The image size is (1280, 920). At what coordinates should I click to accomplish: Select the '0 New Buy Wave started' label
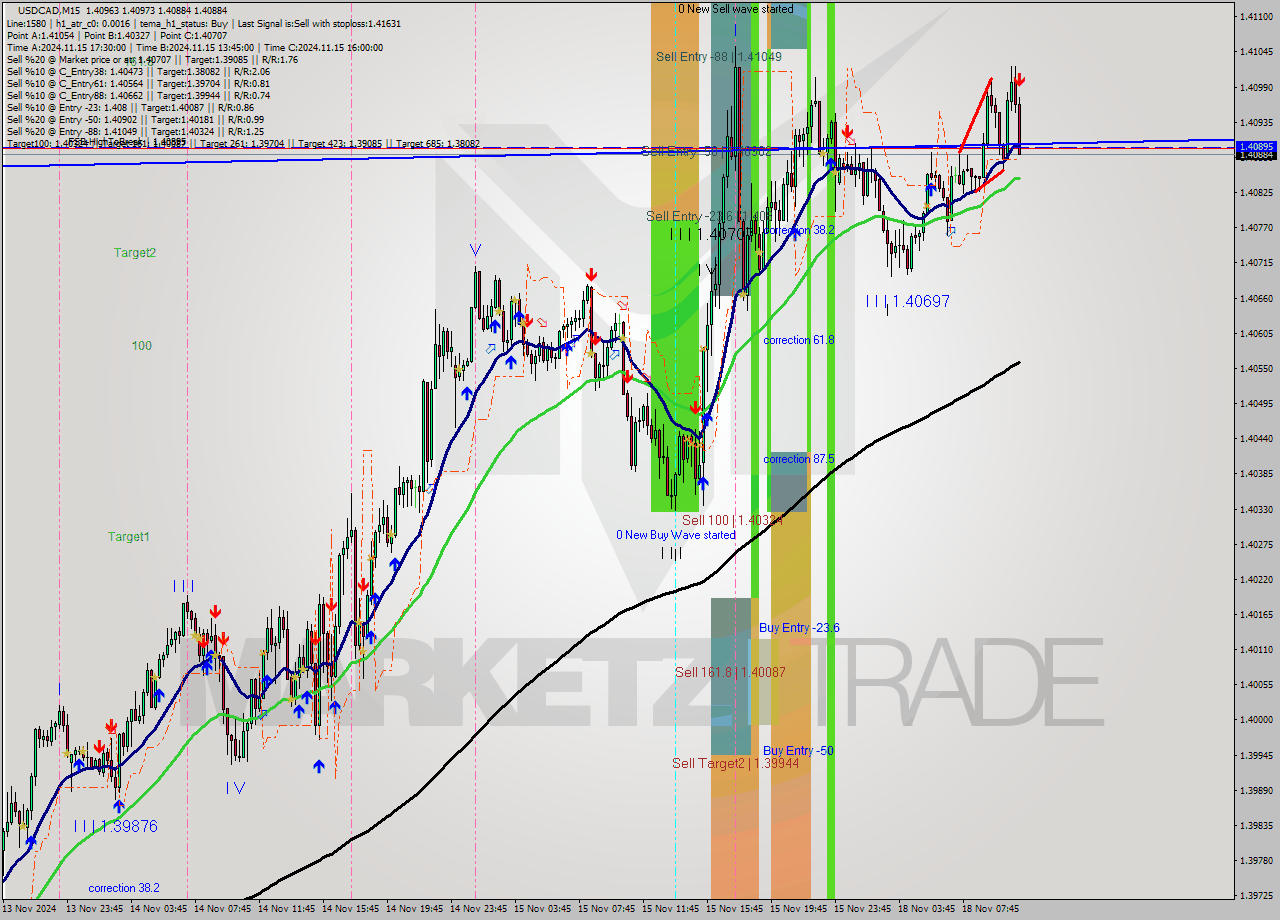point(676,535)
